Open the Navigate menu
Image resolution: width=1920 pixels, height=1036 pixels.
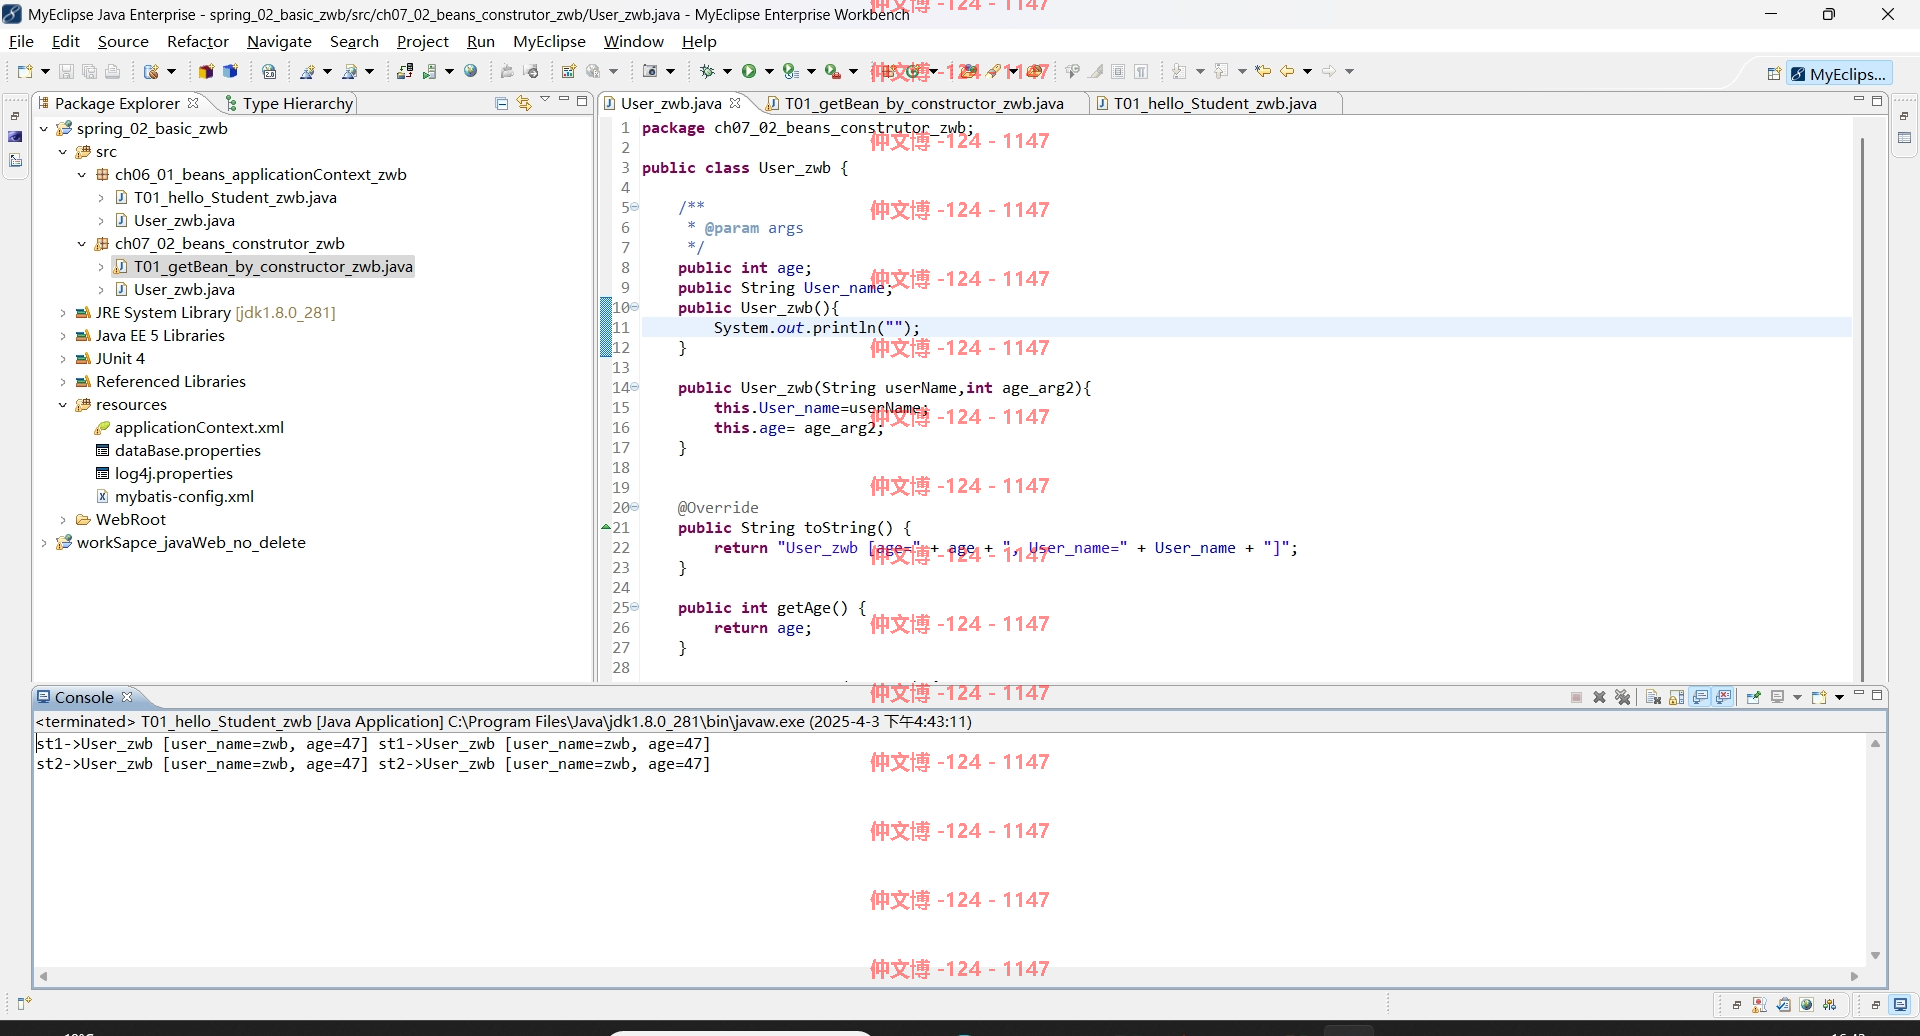tap(279, 41)
